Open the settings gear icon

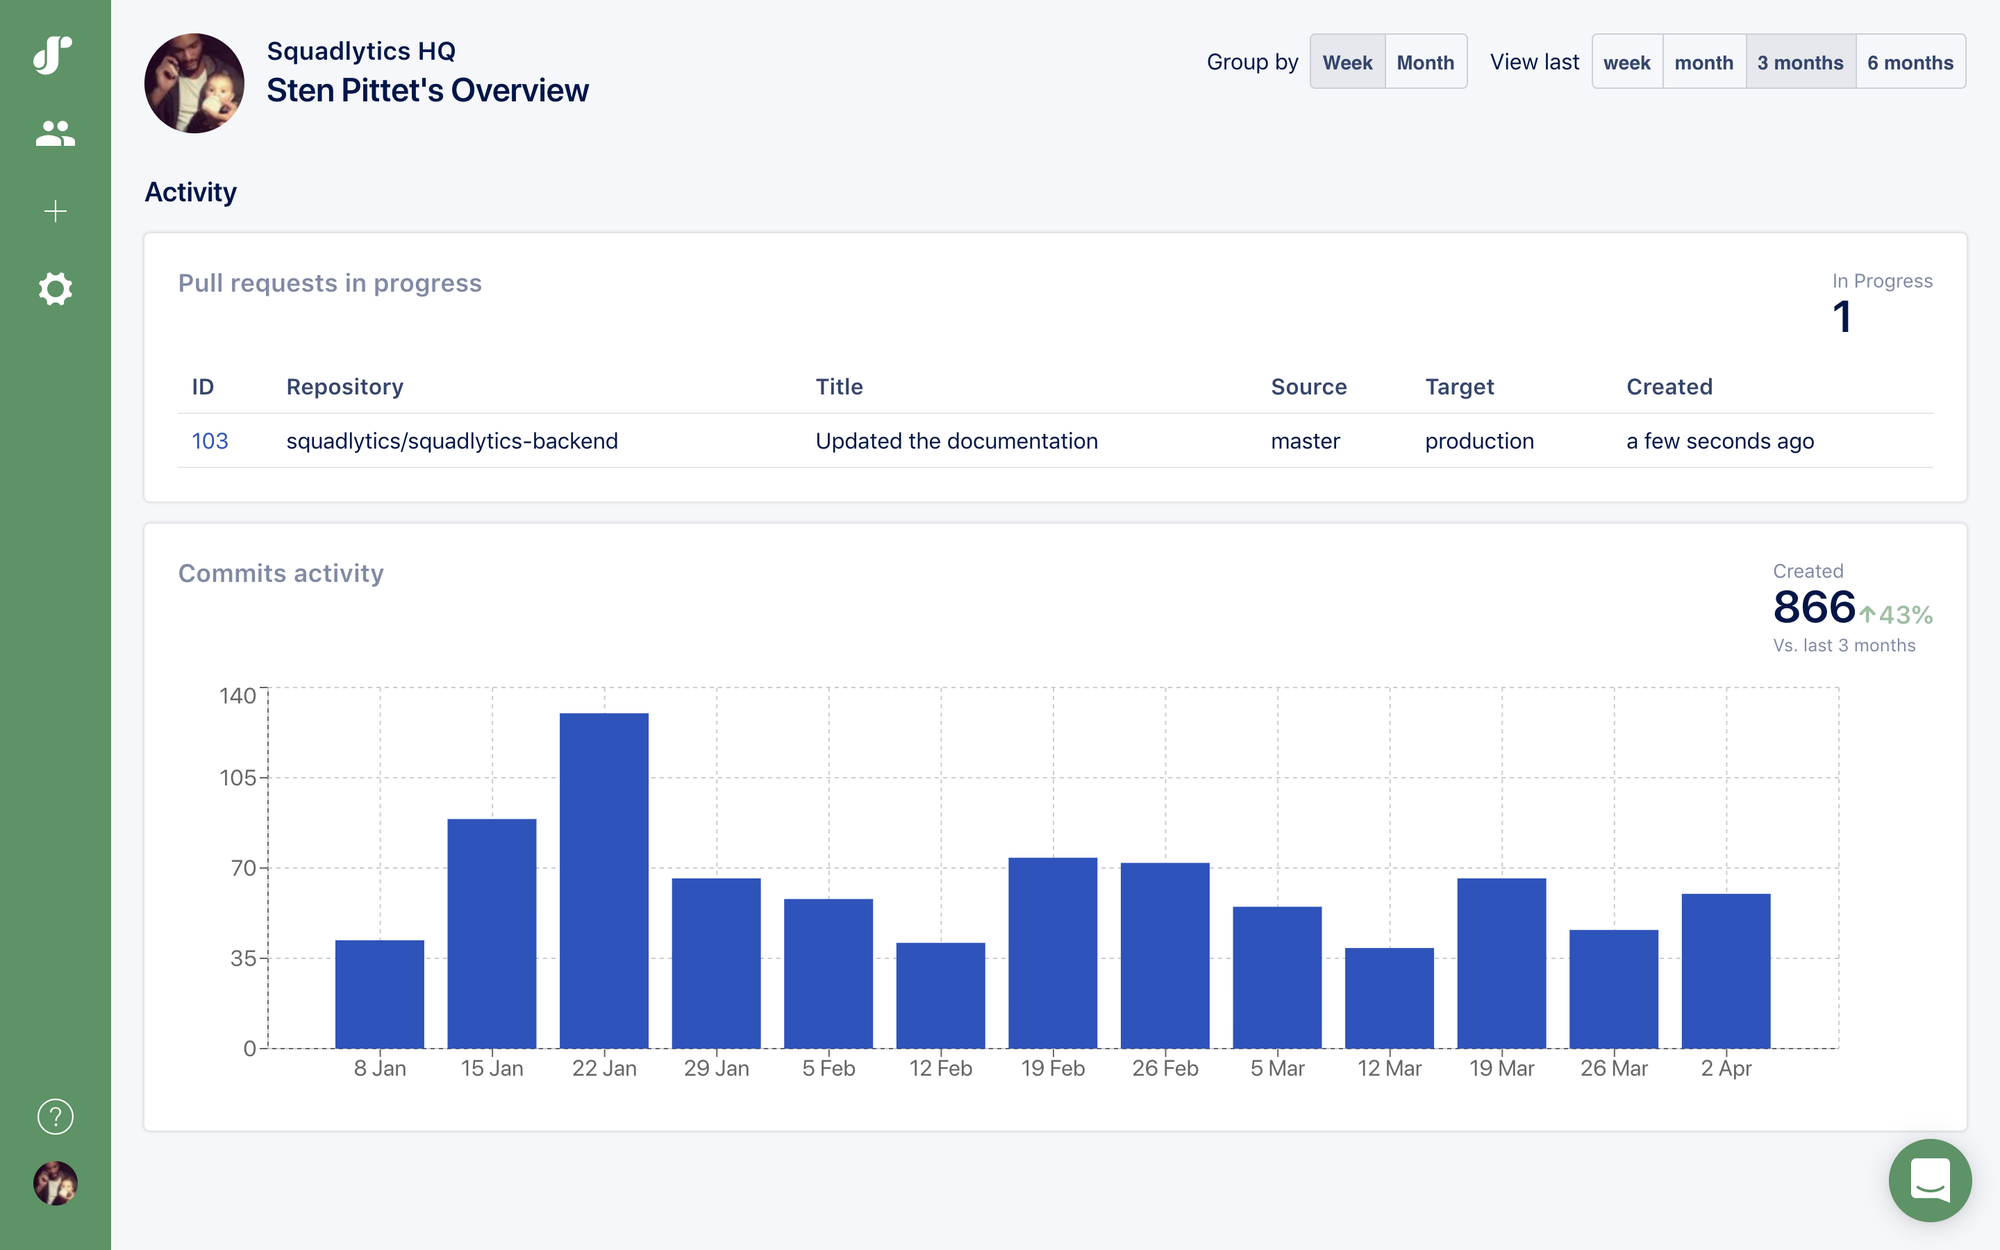55,289
